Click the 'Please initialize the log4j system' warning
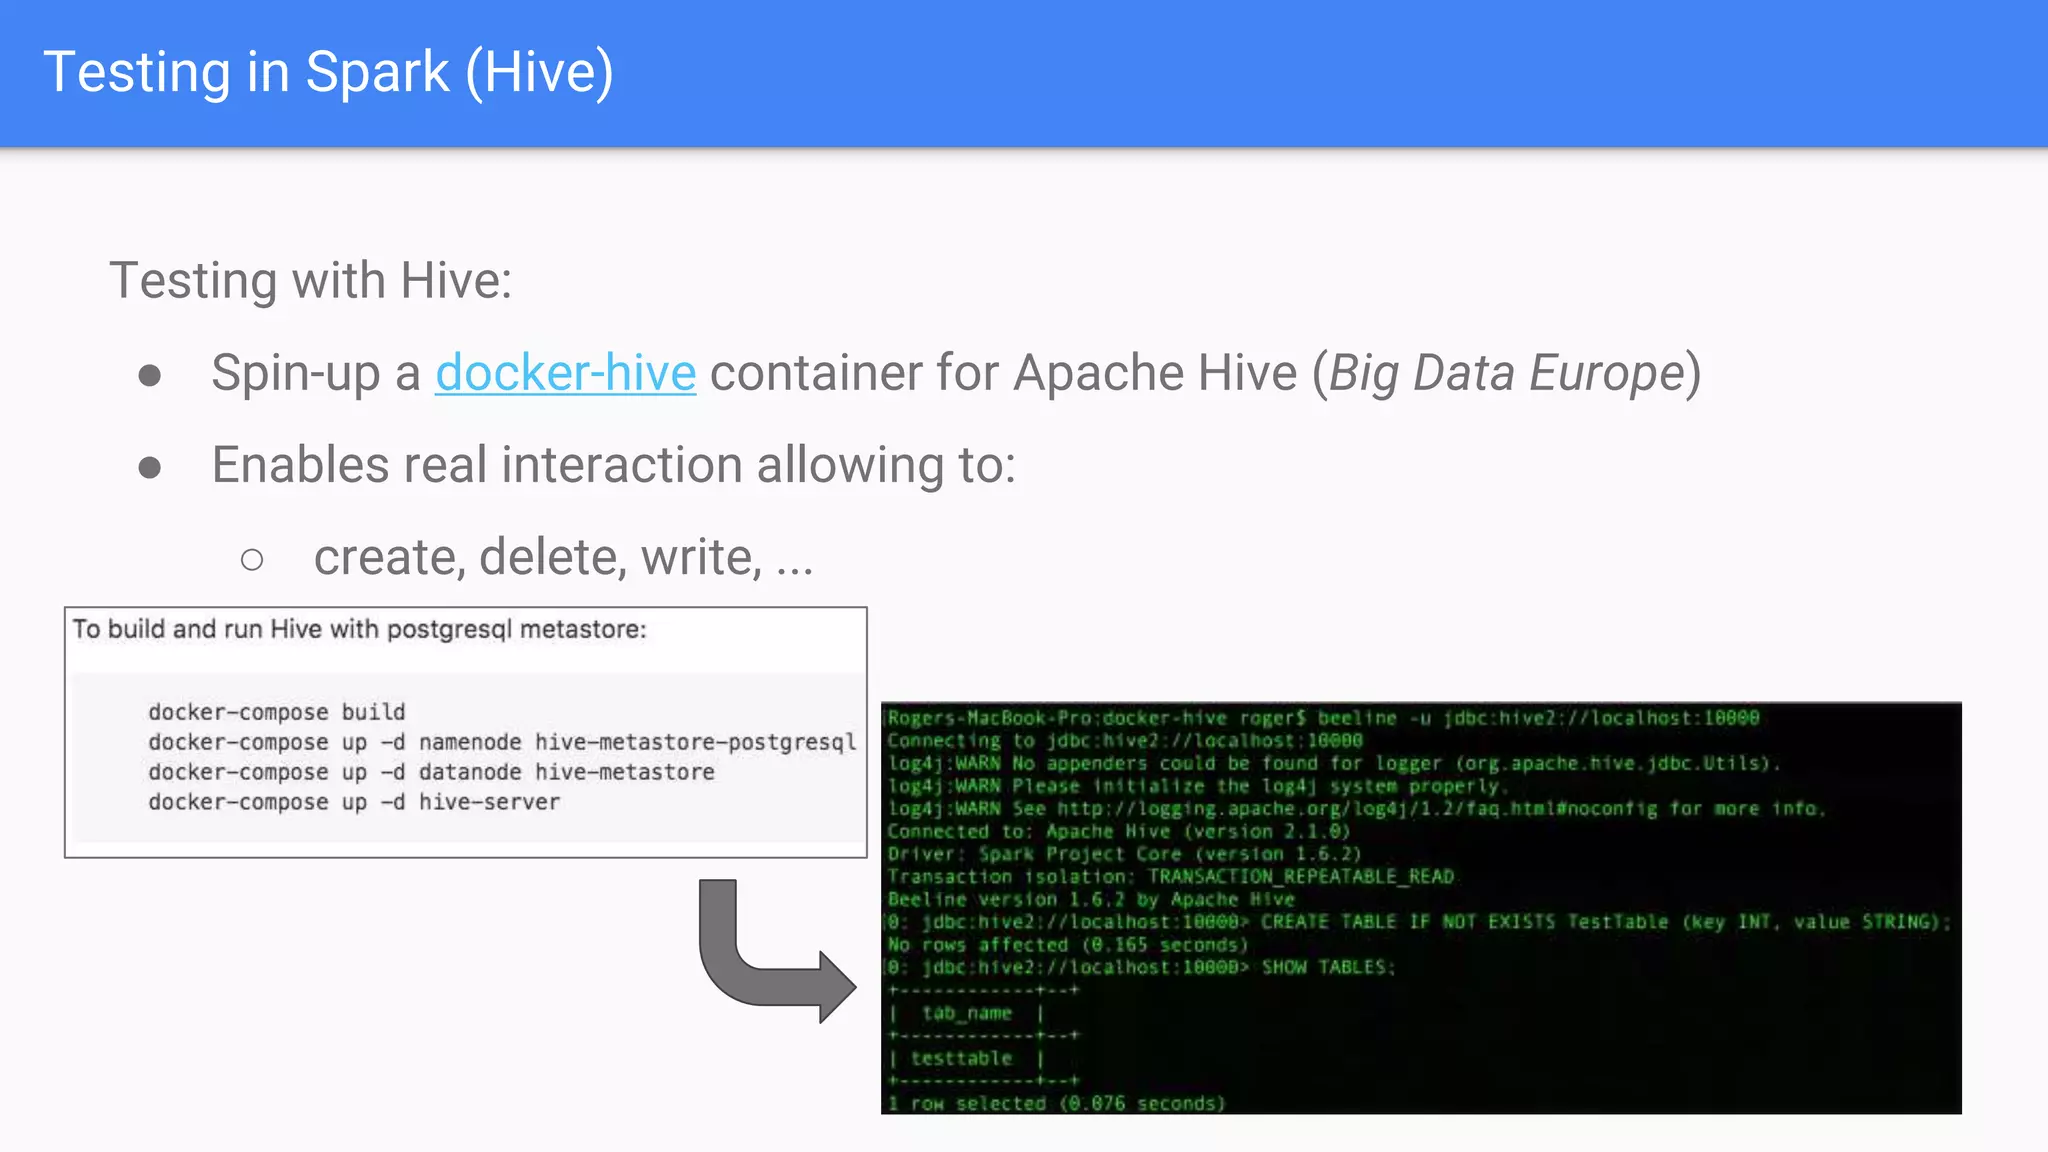2048x1152 pixels. 1198,786
